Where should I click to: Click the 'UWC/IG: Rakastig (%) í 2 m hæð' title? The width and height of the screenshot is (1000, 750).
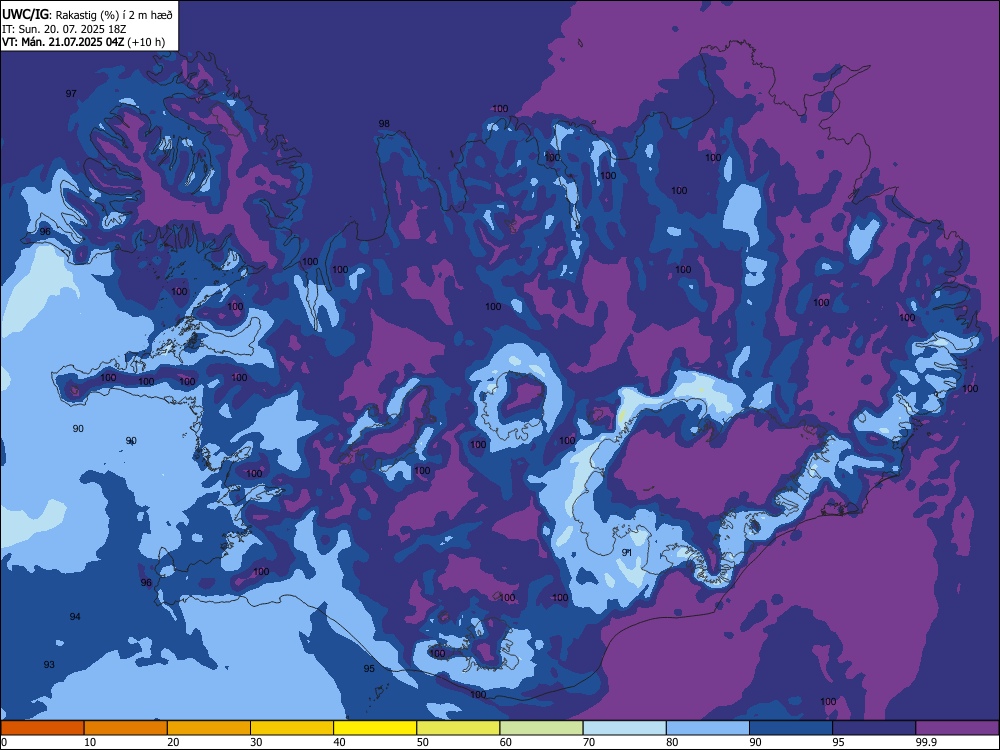(x=87, y=15)
